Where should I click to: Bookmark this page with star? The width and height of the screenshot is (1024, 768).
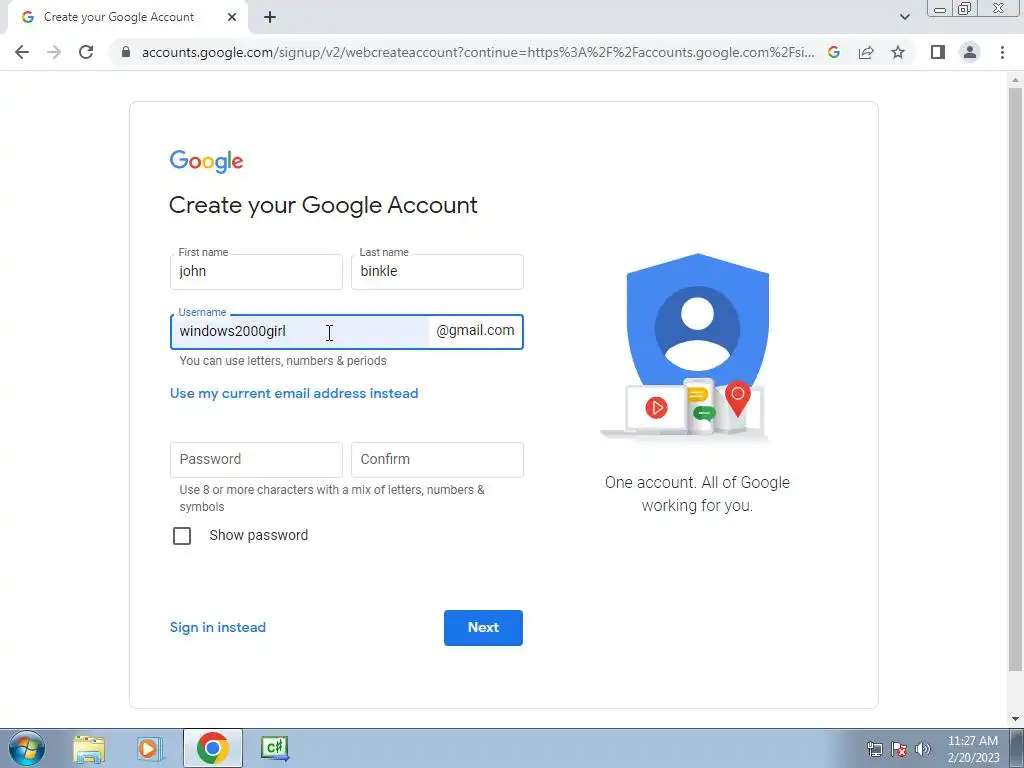click(898, 52)
